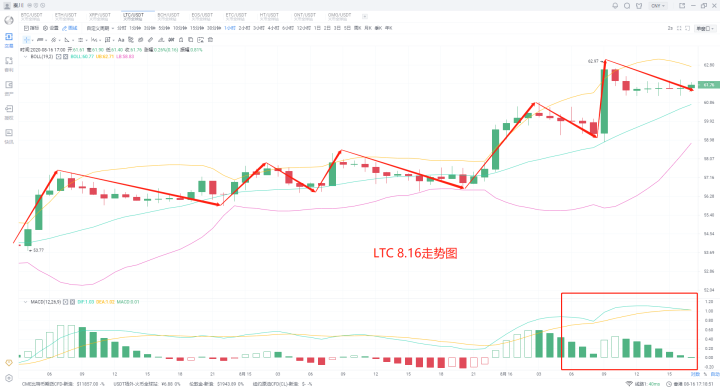Click the fullscreen expand icon beside 2s
The width and height of the screenshot is (720, 389).
[x=679, y=28]
